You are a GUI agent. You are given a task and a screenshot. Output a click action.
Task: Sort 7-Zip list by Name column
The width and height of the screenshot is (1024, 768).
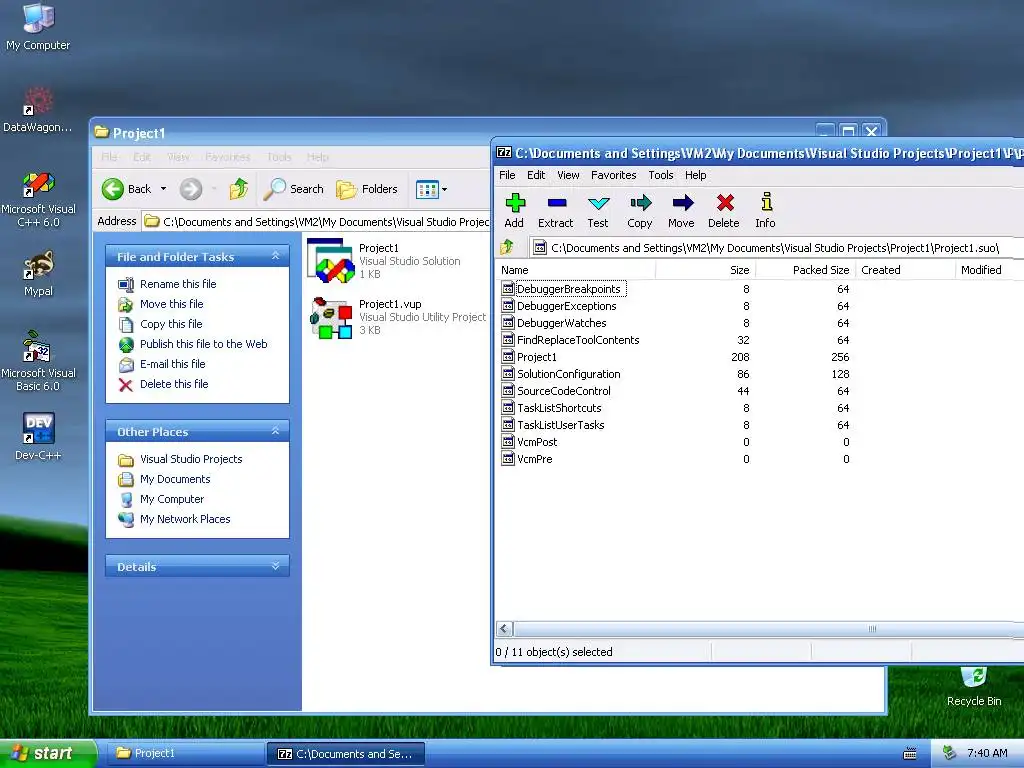point(575,270)
